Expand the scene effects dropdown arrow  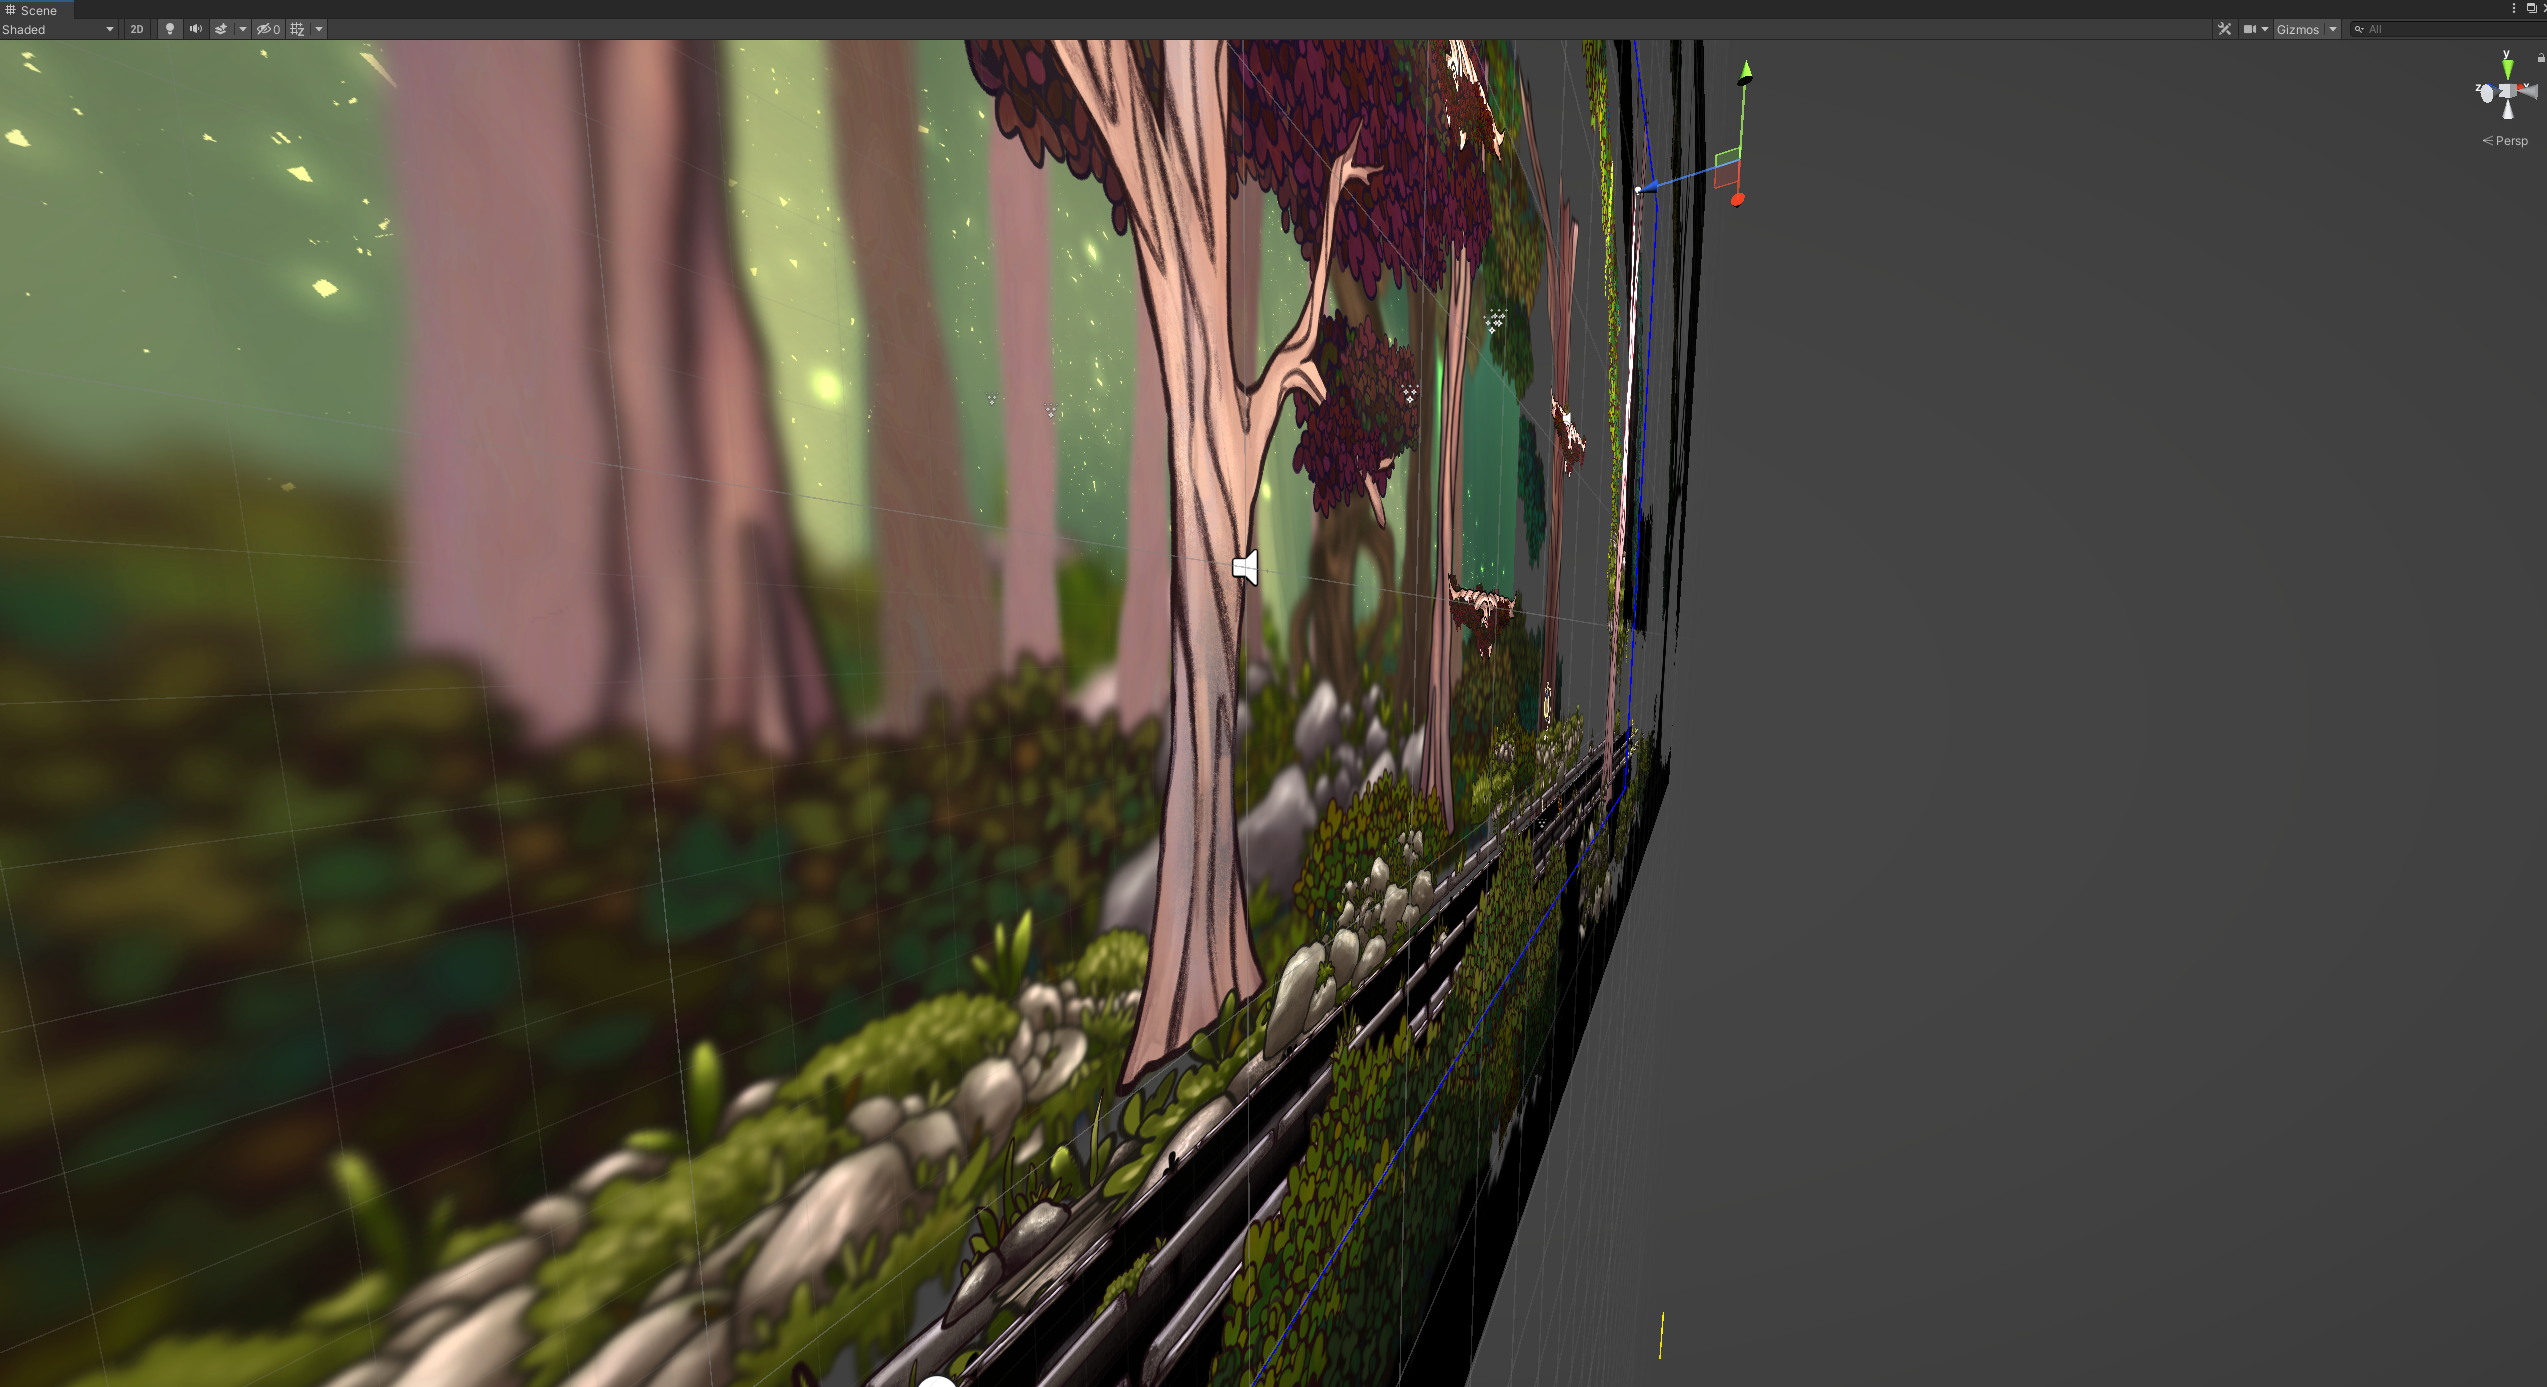click(x=242, y=29)
